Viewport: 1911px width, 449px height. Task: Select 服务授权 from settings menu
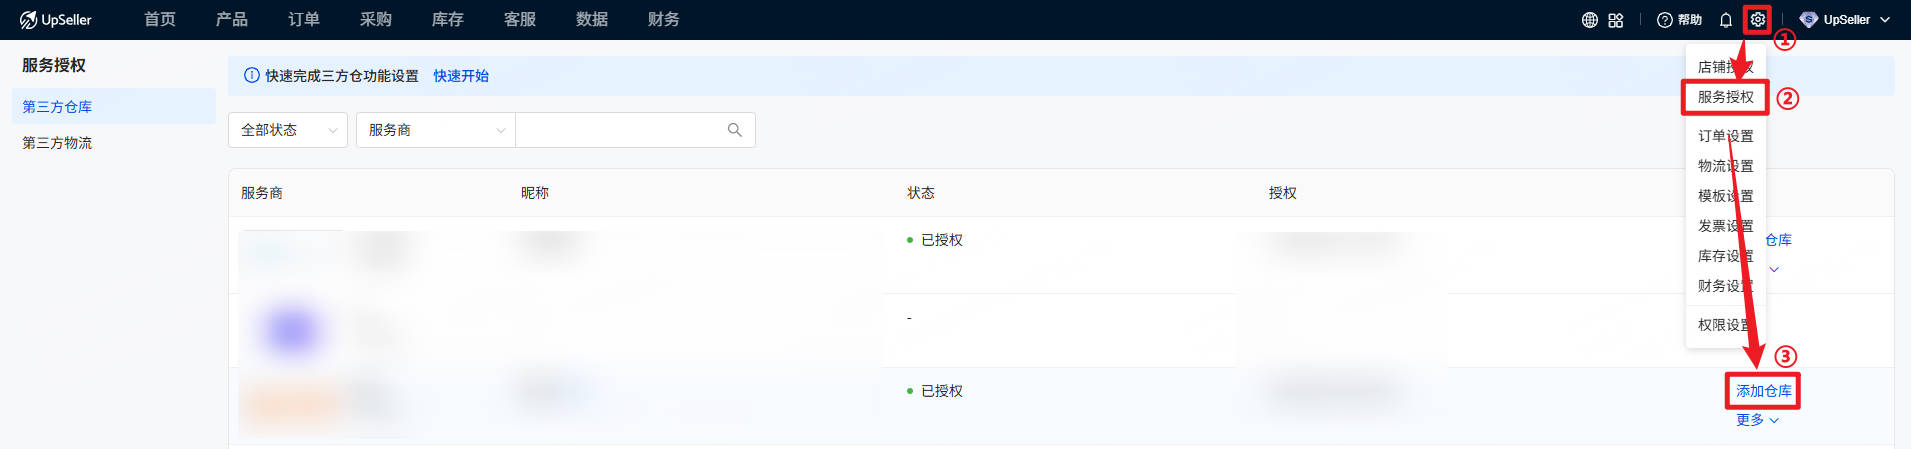point(1725,97)
